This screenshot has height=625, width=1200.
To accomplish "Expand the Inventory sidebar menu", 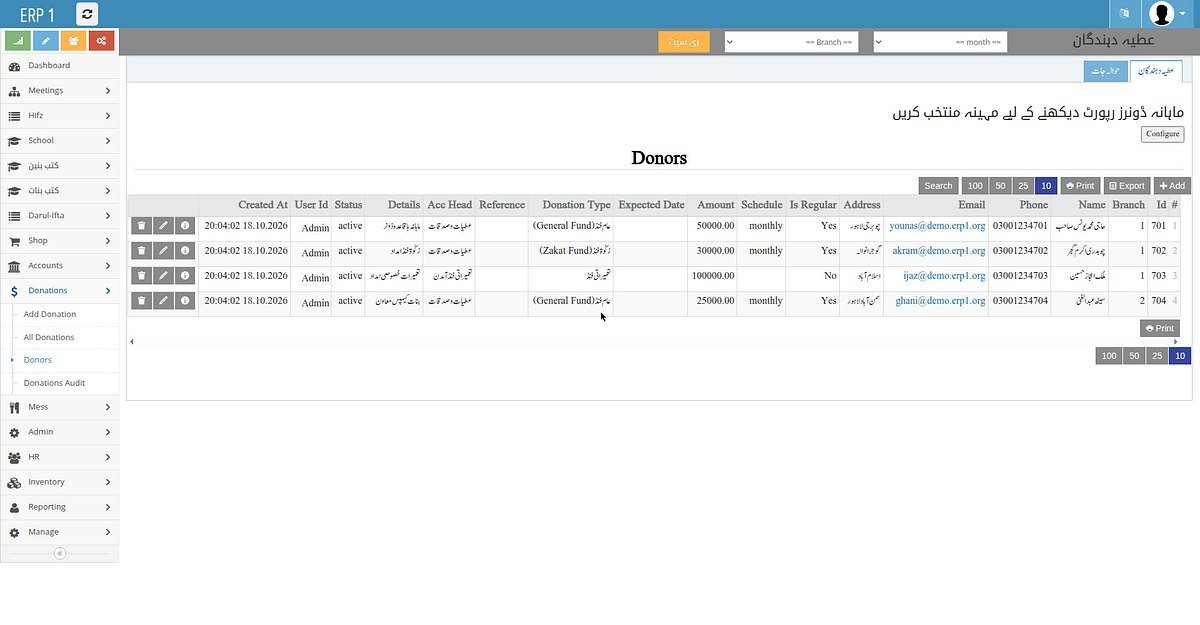I will pyautogui.click(x=59, y=482).
